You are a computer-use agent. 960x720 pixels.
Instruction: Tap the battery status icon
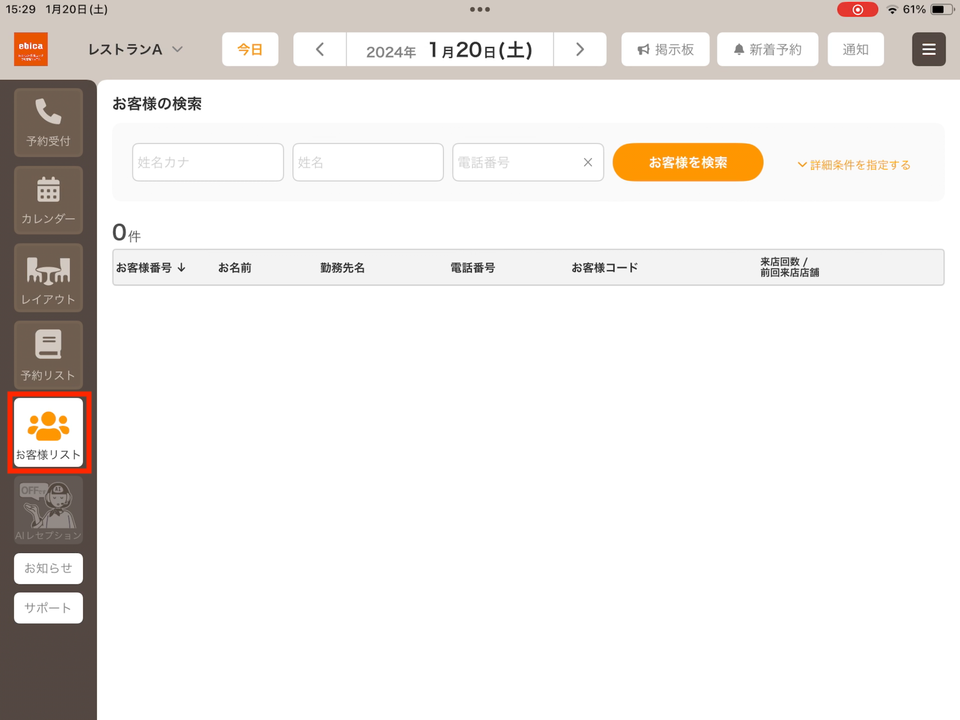click(942, 9)
